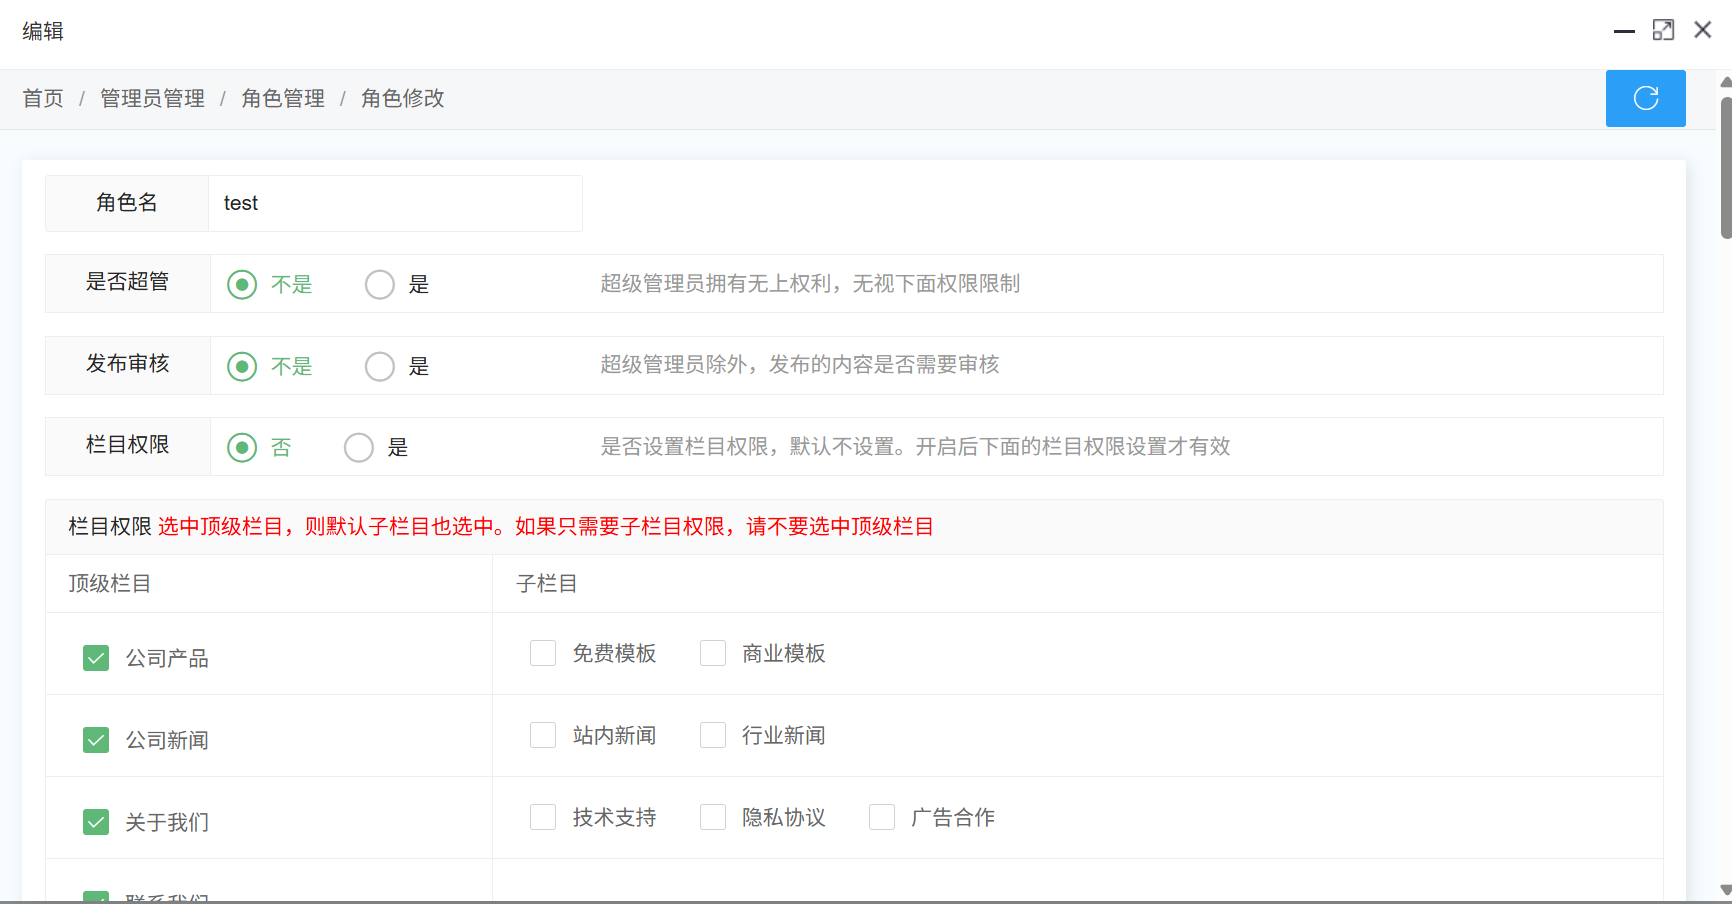Select '不是' for 发布审核
1732x904 pixels.
tap(242, 367)
